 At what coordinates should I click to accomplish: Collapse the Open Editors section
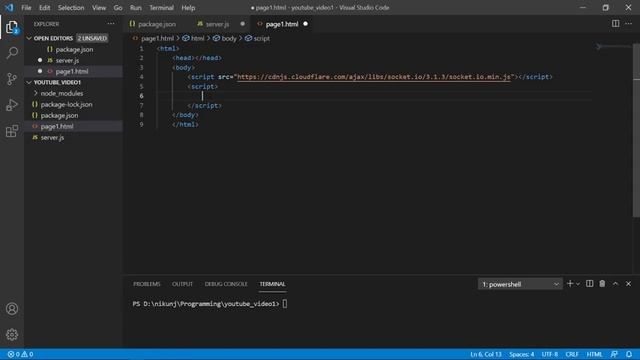[x=29, y=38]
